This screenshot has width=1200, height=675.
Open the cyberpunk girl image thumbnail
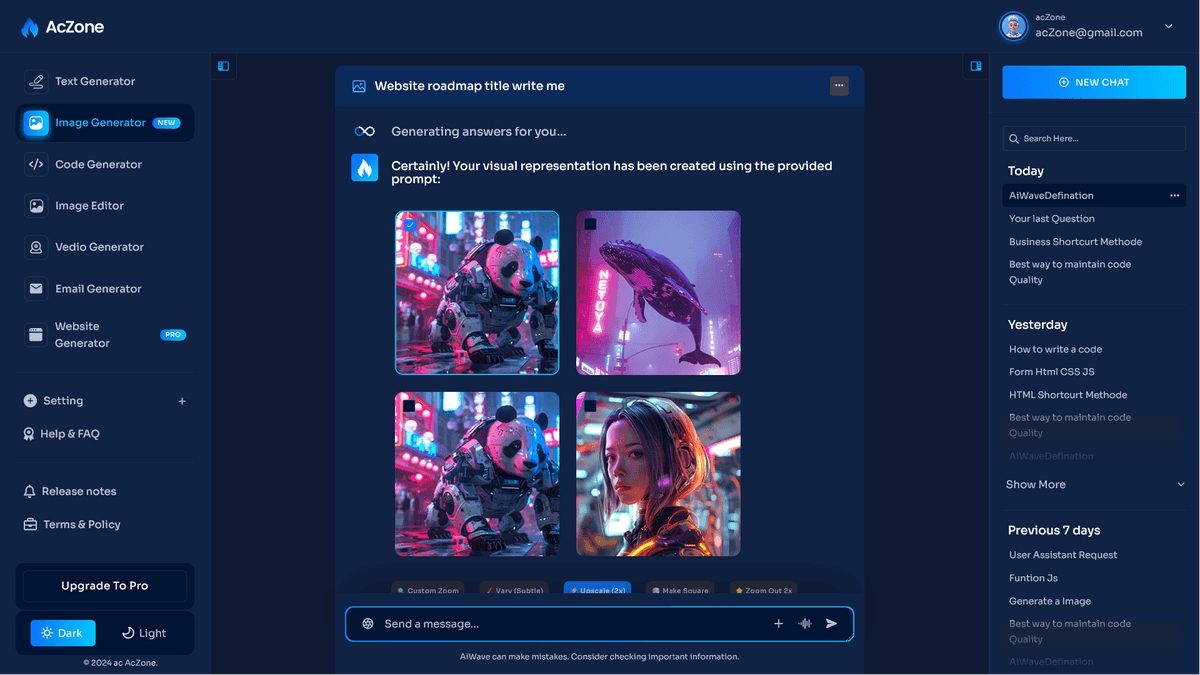tap(658, 474)
